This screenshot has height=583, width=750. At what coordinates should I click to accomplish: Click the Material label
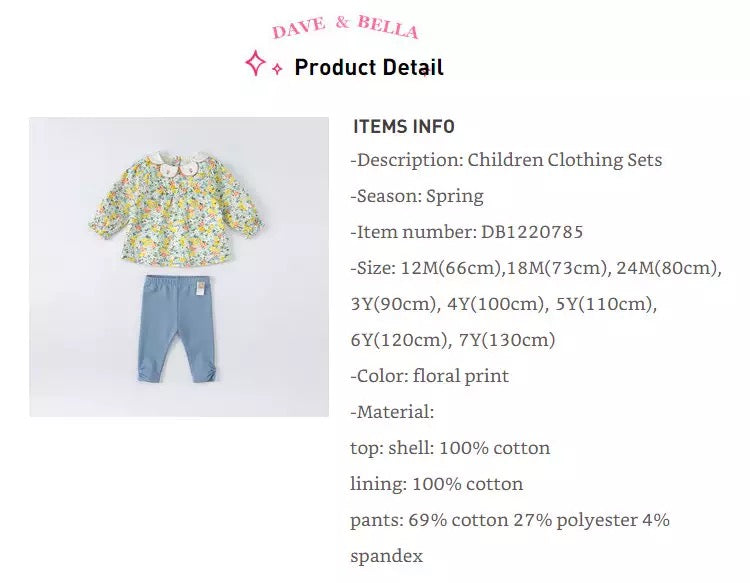[392, 412]
